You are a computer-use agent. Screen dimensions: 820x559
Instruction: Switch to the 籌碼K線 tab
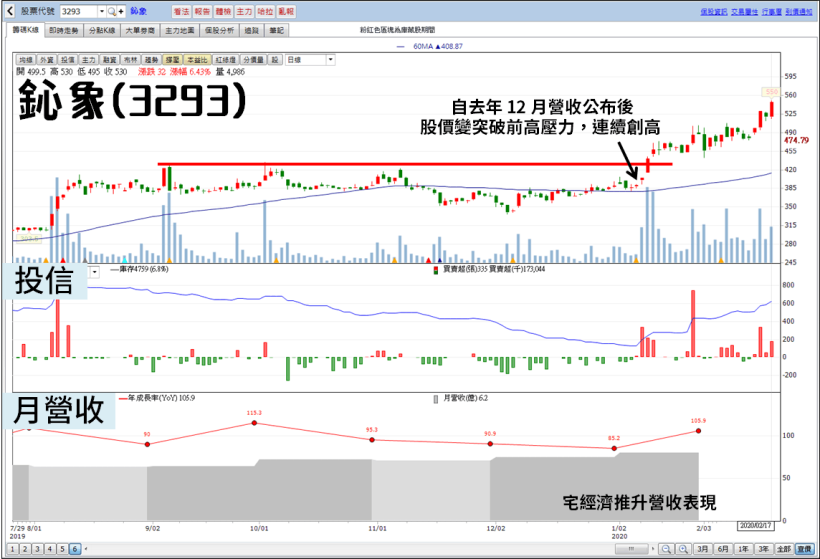tap(26, 30)
